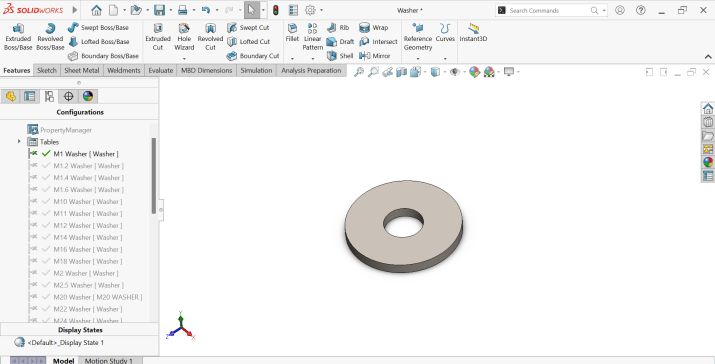
Task: Select the Swept Cut tool
Action: tap(248, 27)
